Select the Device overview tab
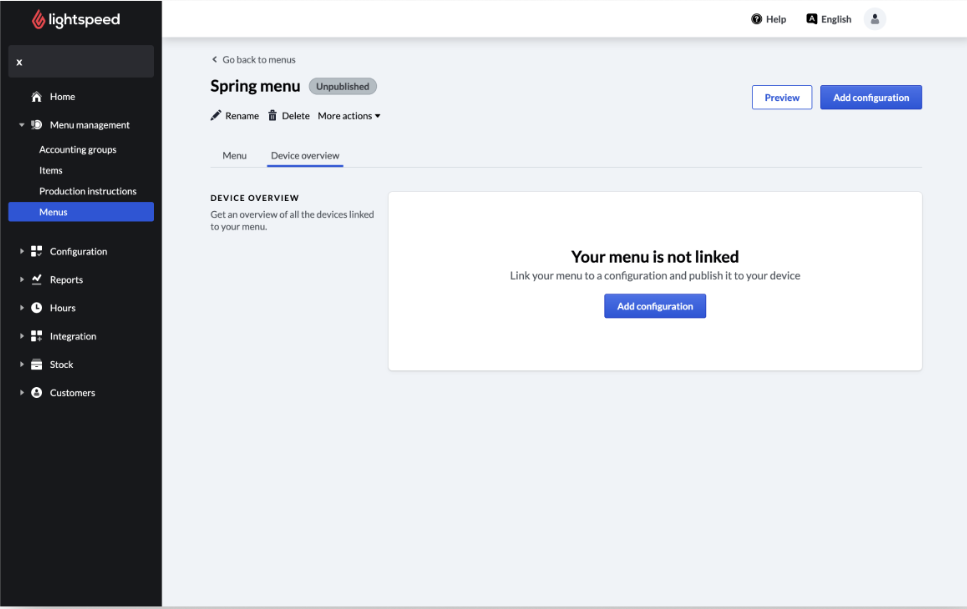This screenshot has width=967, height=609. coord(305,156)
